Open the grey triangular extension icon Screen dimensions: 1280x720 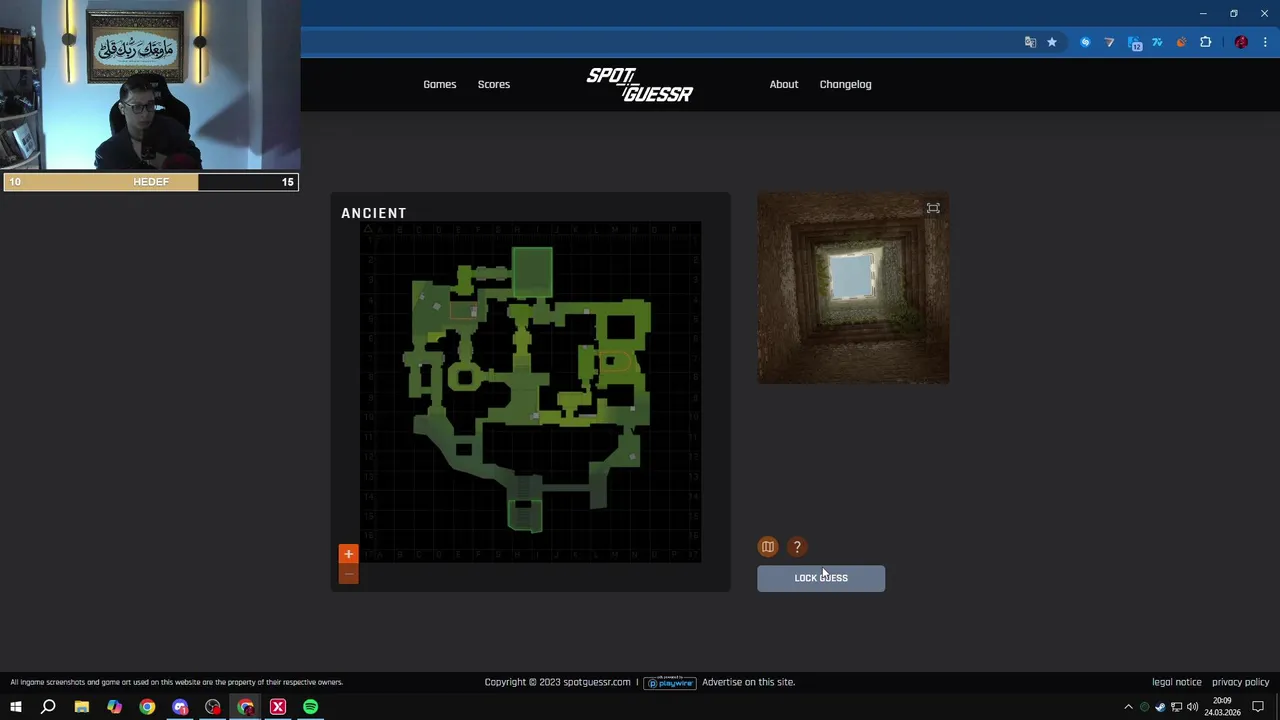coord(1109,42)
